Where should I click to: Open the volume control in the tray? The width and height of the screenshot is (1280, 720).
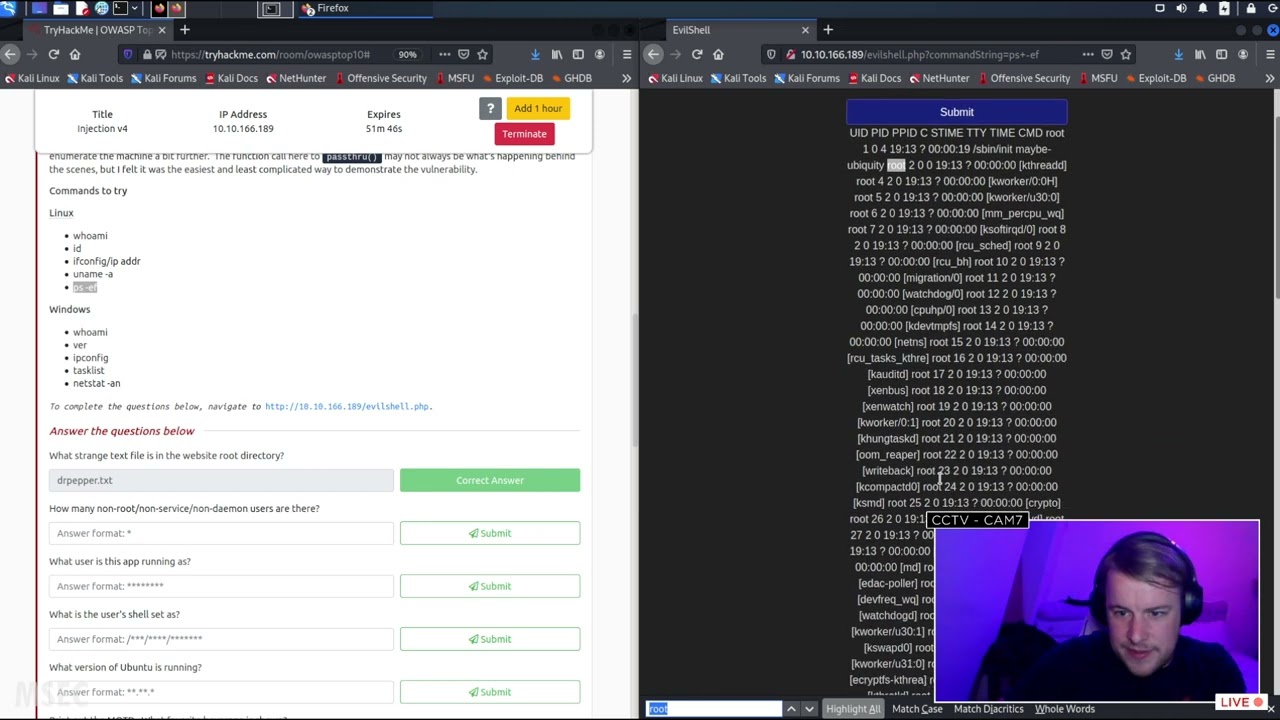[1181, 9]
